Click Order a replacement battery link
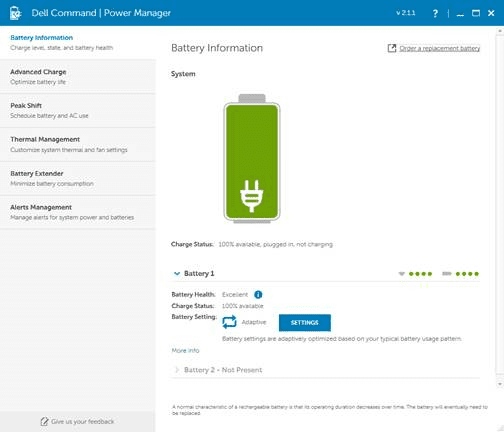Viewport: 504px width, 432px height. pyautogui.click(x=440, y=49)
